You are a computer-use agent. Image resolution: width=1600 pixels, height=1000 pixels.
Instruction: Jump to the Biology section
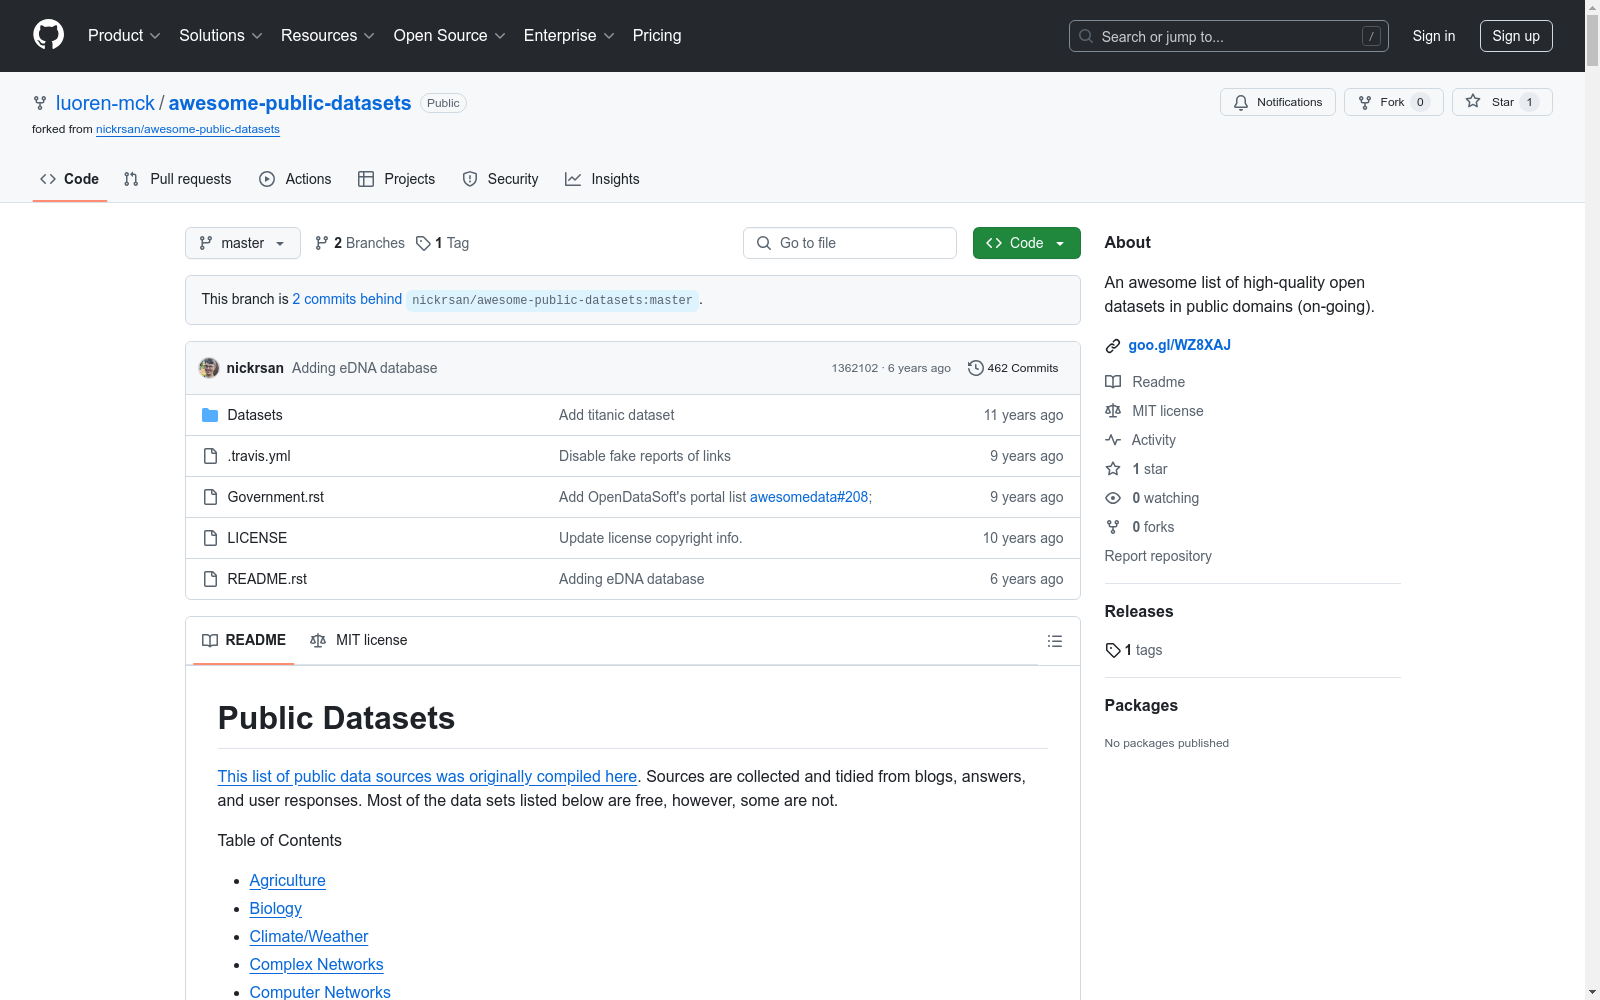point(276,908)
